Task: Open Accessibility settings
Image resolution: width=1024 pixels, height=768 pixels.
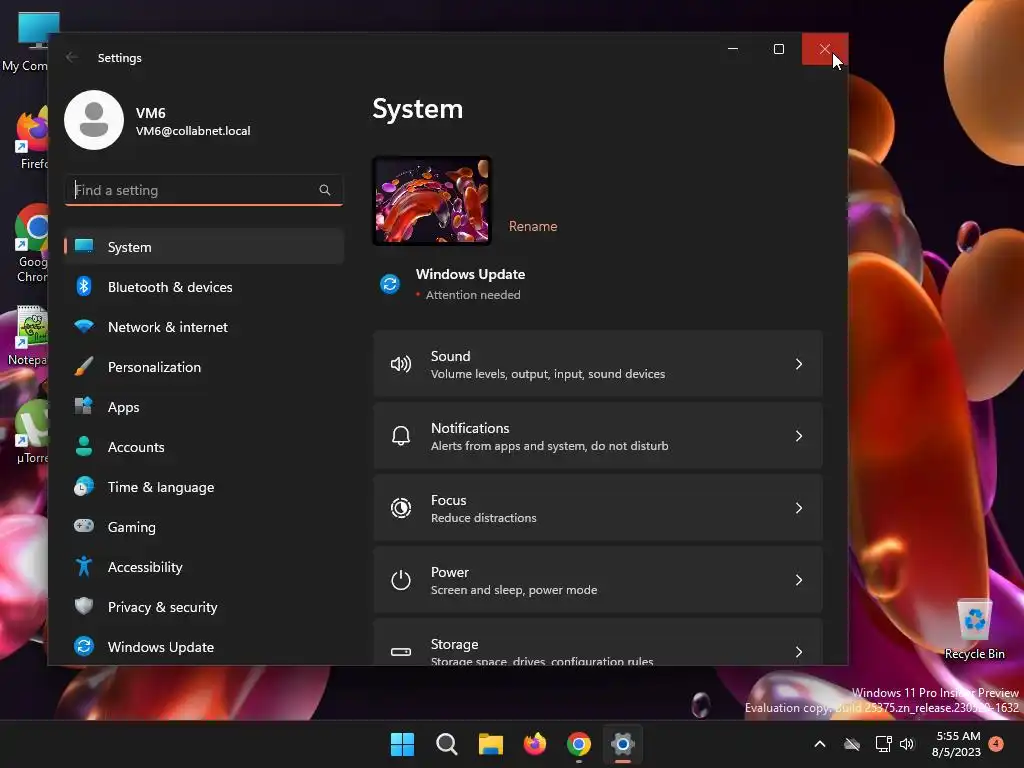Action: (204, 567)
